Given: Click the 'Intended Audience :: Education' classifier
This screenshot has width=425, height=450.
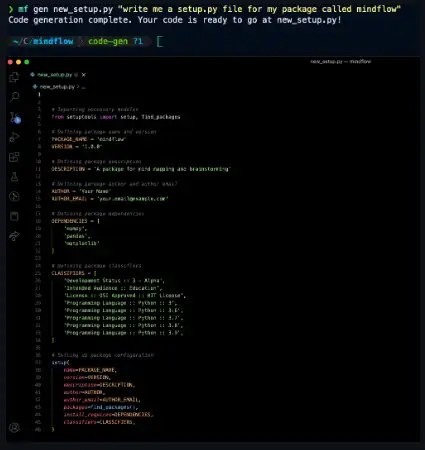Looking at the screenshot, I should [x=113, y=288].
